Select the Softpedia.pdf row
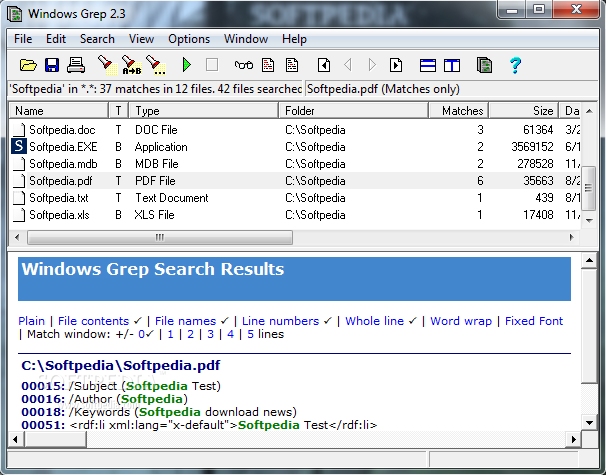 pos(296,181)
